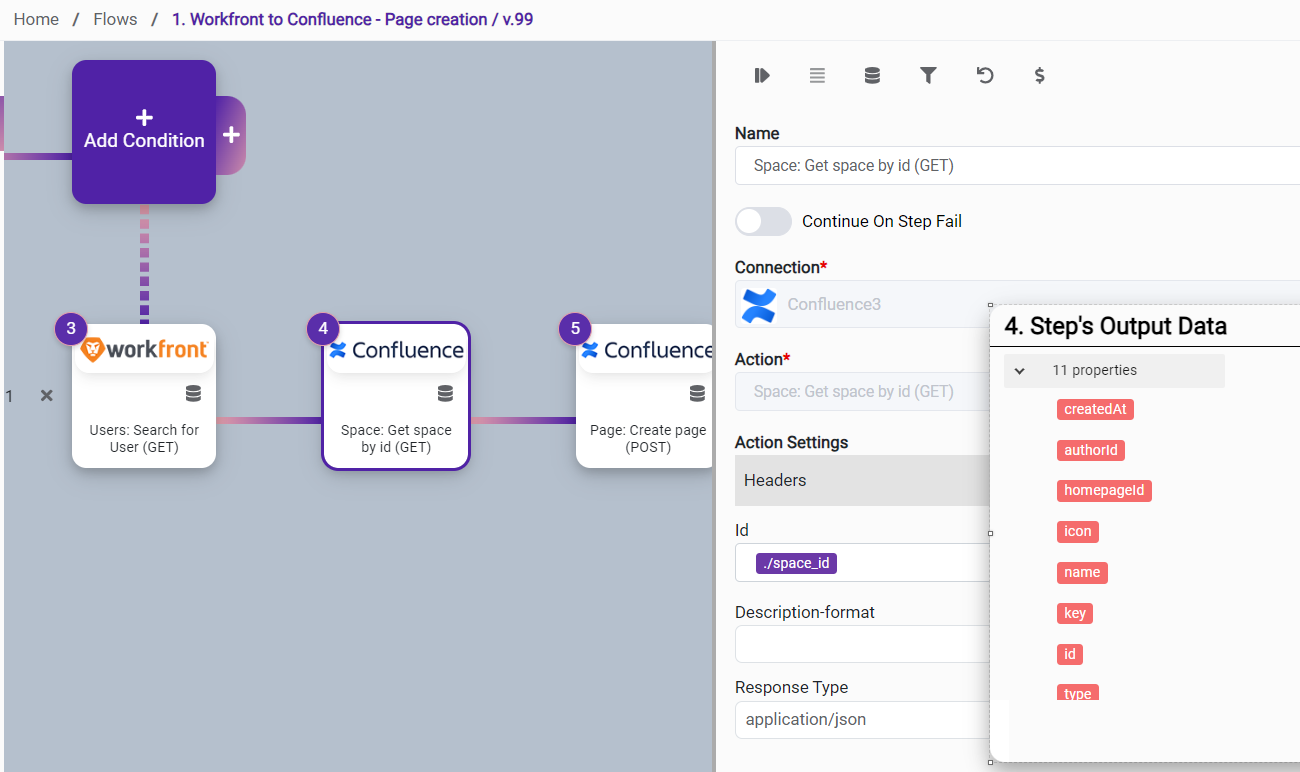
Task: Expand the Headers section
Action: pos(862,480)
